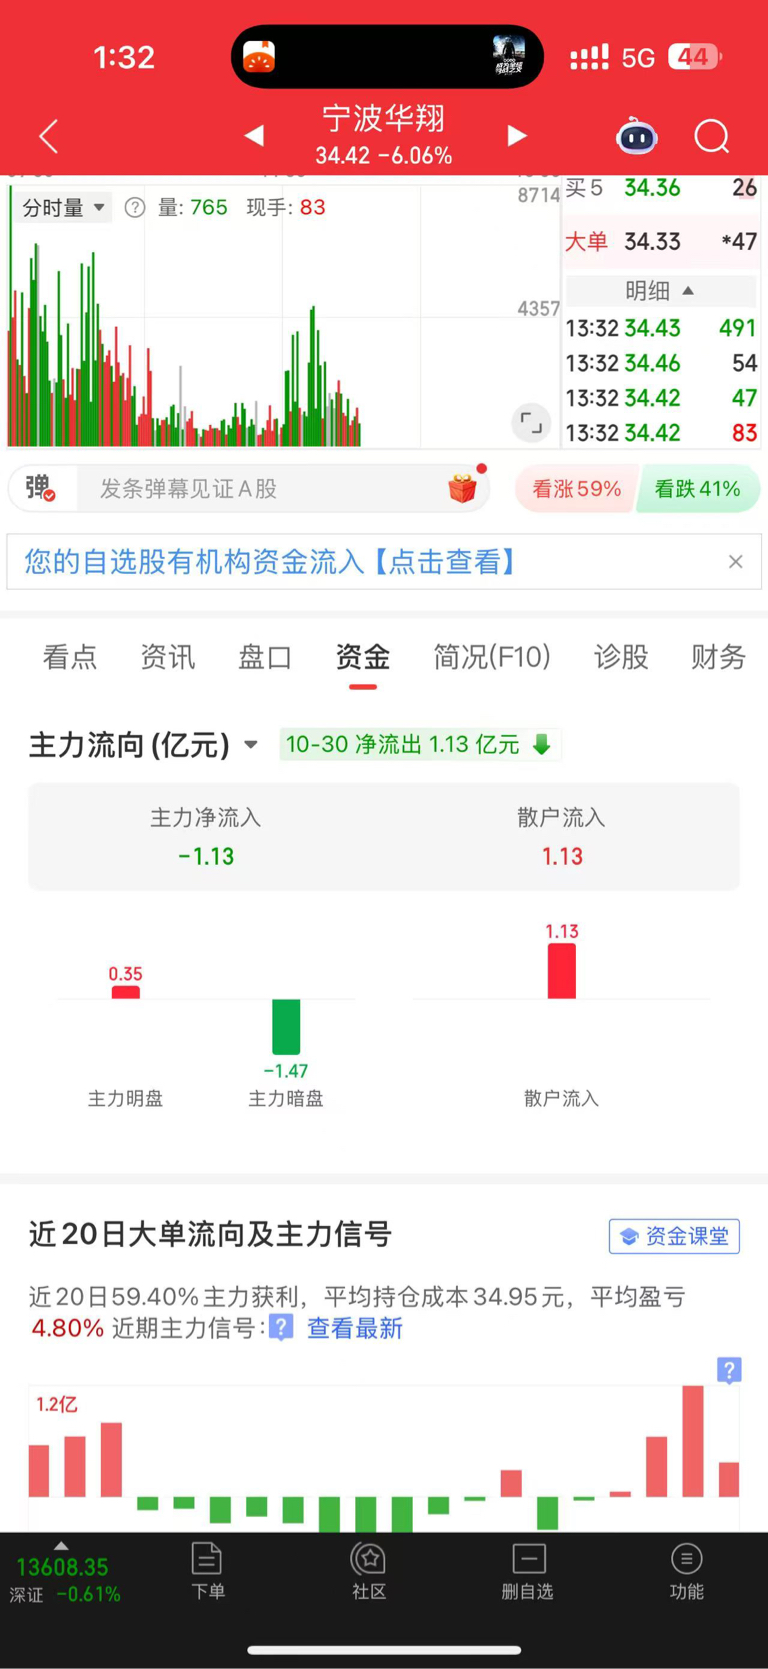This screenshot has width=768, height=1669.
Task: Click the 查看最新 link
Action: coord(354,1328)
